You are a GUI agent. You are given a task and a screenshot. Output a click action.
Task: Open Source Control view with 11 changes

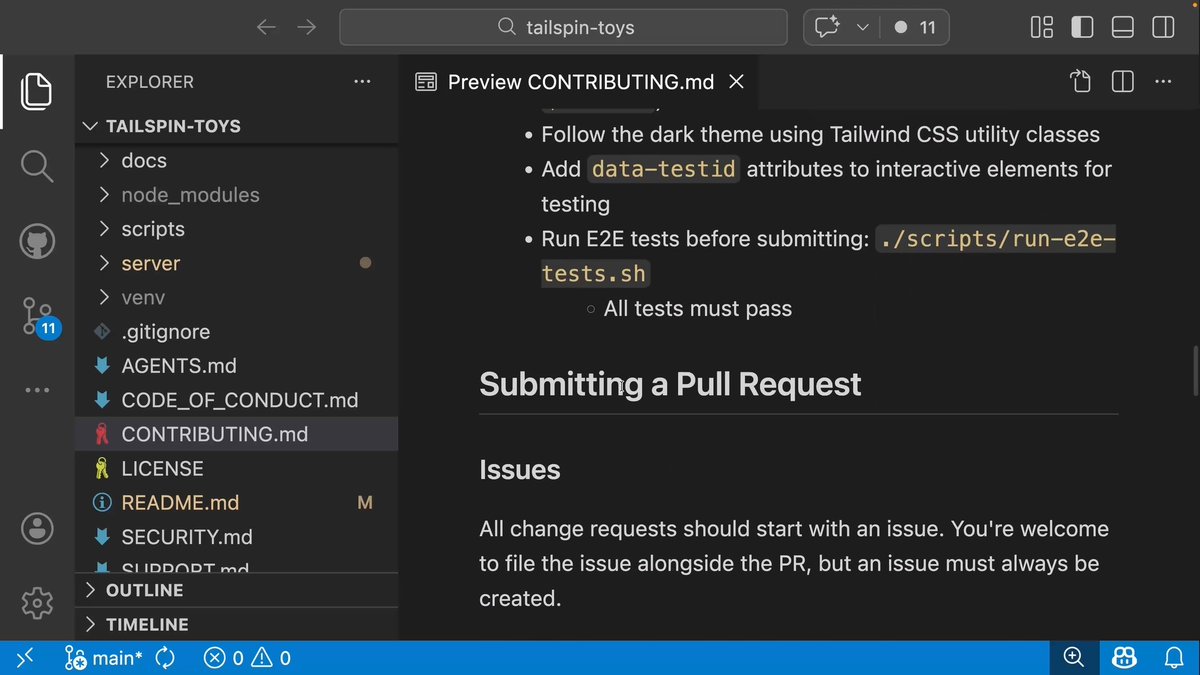click(40, 316)
